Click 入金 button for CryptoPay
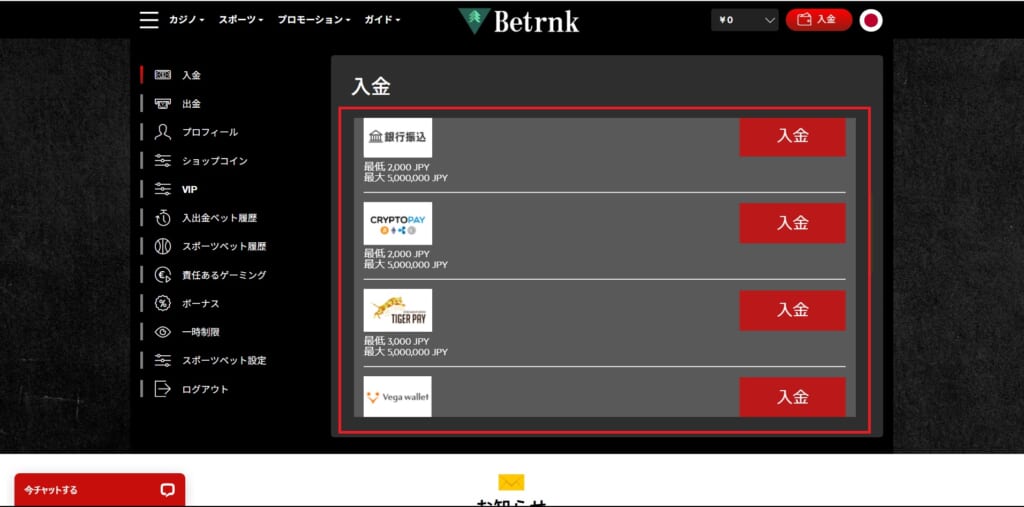Viewport: 1024px width, 507px height. coord(792,223)
